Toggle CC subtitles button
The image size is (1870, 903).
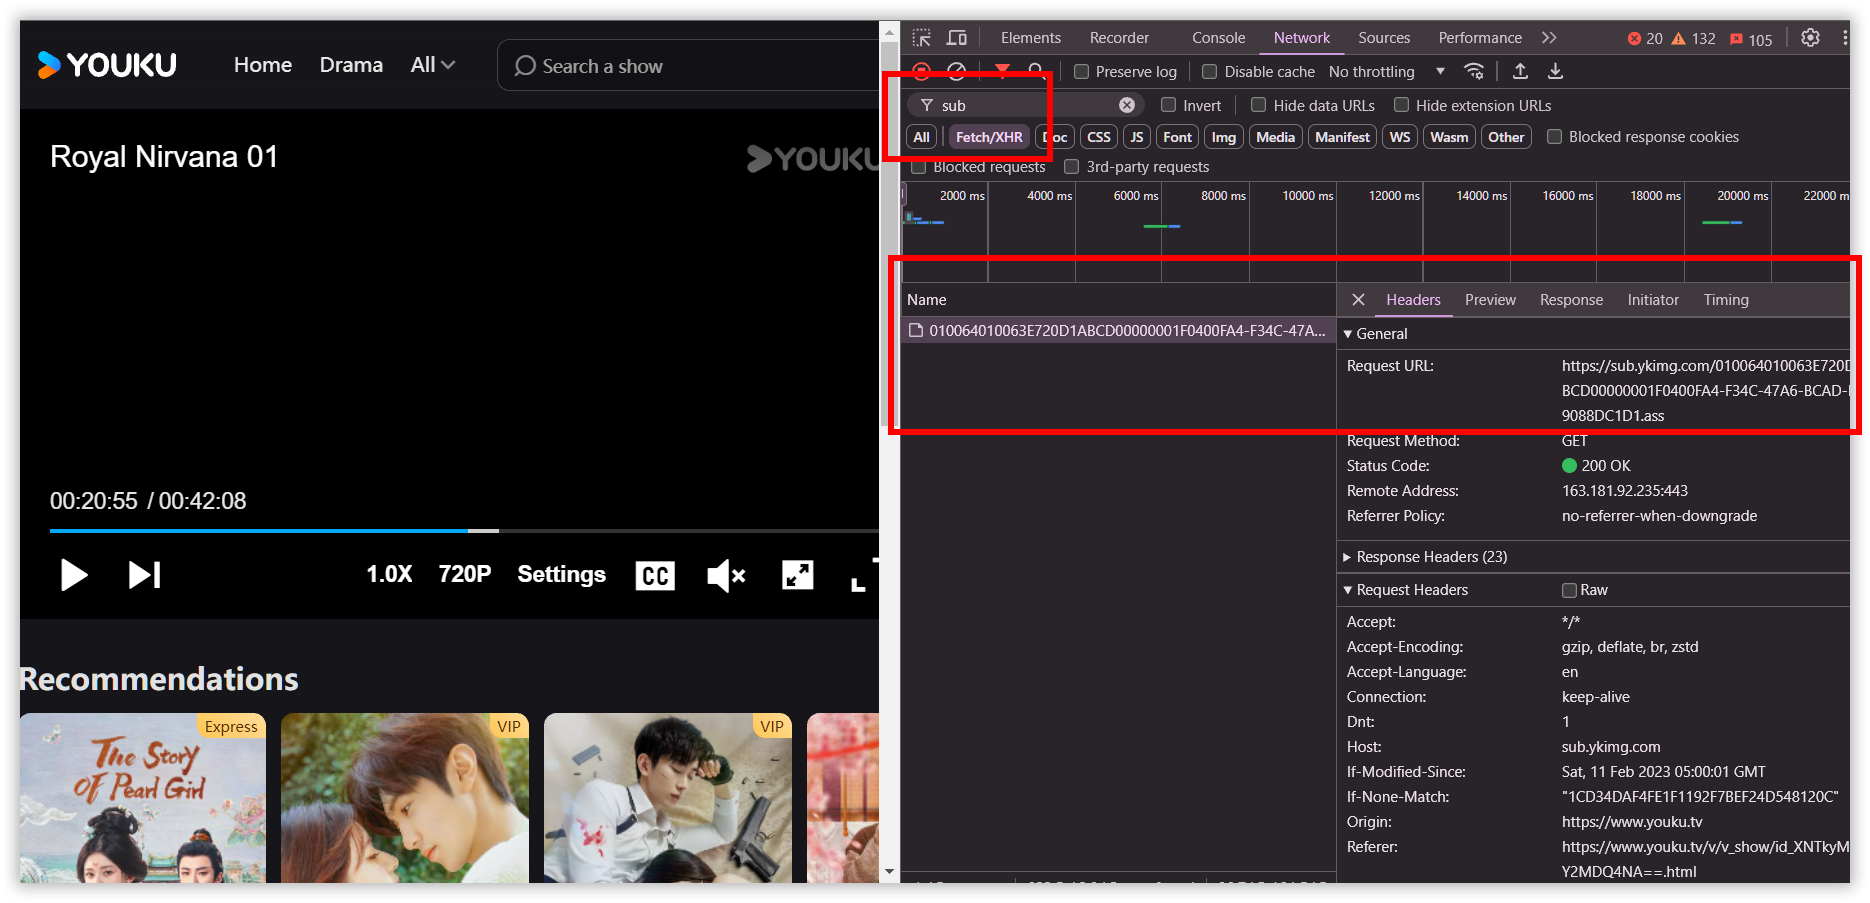coord(655,575)
